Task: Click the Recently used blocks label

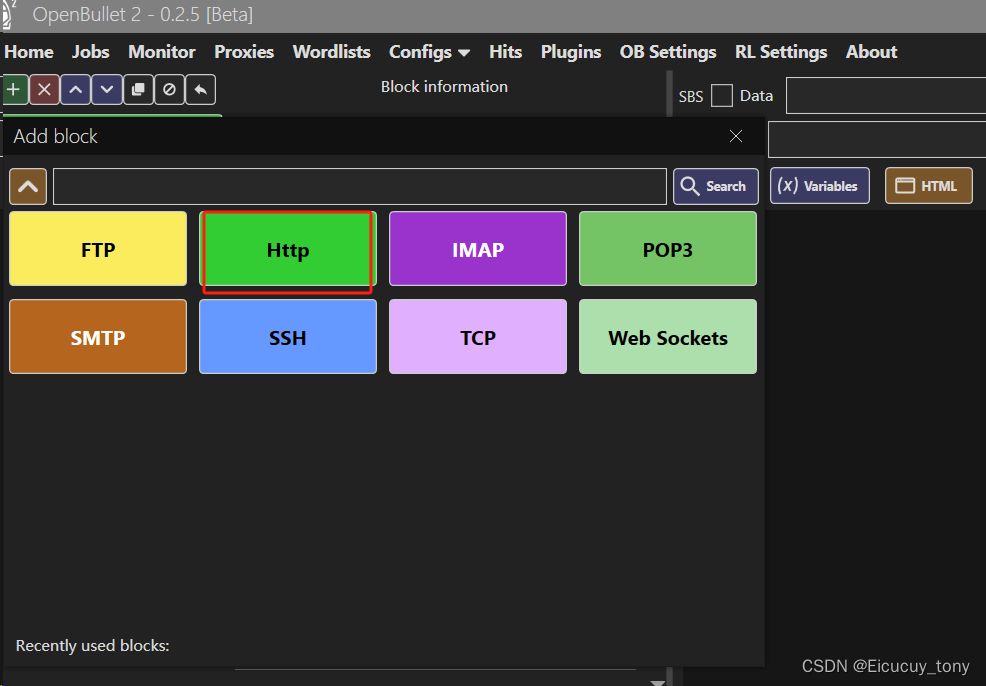Action: (92, 646)
